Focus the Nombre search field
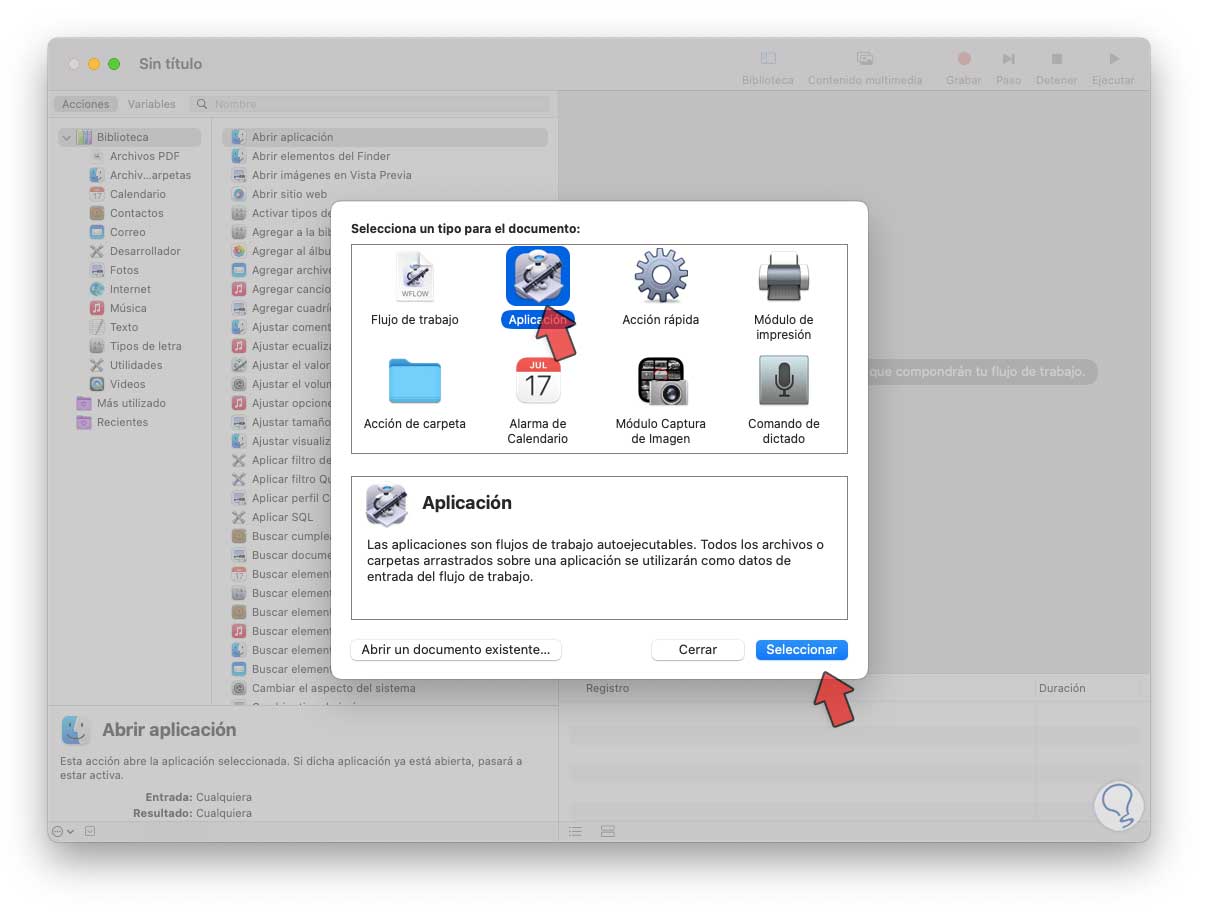 [369, 104]
